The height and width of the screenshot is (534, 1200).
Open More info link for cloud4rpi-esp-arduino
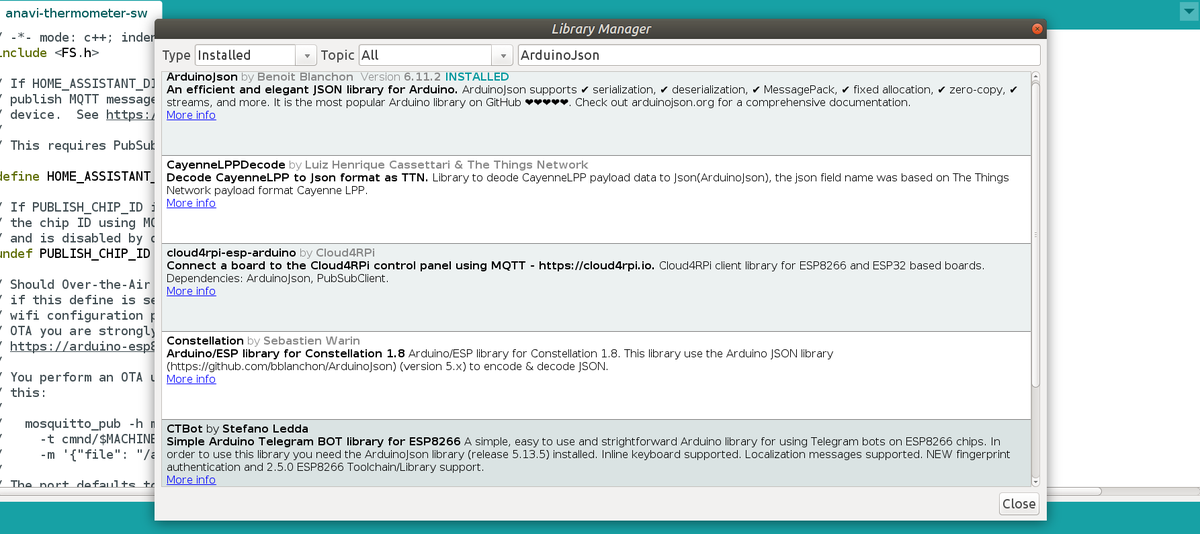pos(191,291)
